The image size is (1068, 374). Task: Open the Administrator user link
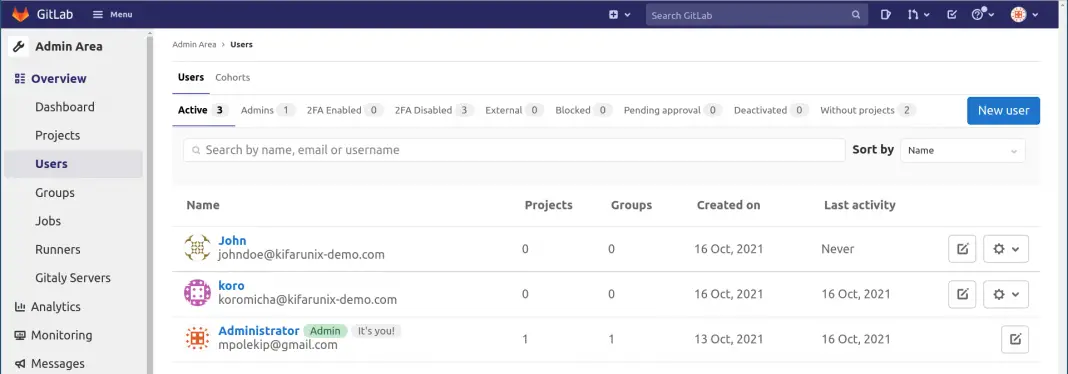[x=259, y=330]
